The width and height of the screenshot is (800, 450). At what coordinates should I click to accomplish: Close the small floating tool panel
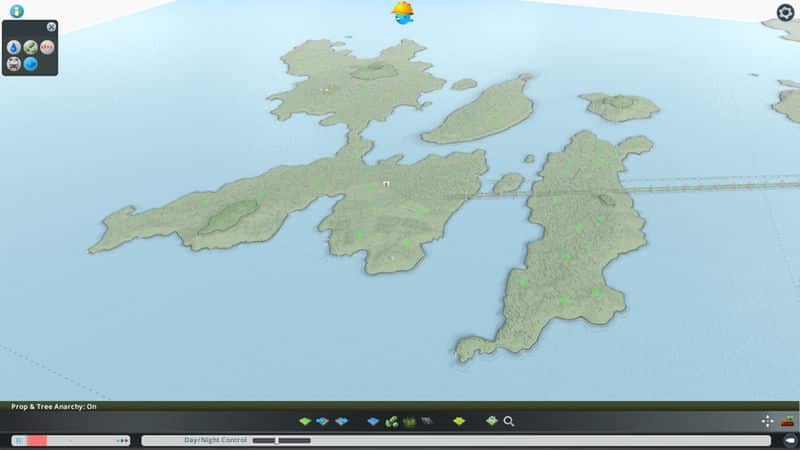tap(51, 27)
